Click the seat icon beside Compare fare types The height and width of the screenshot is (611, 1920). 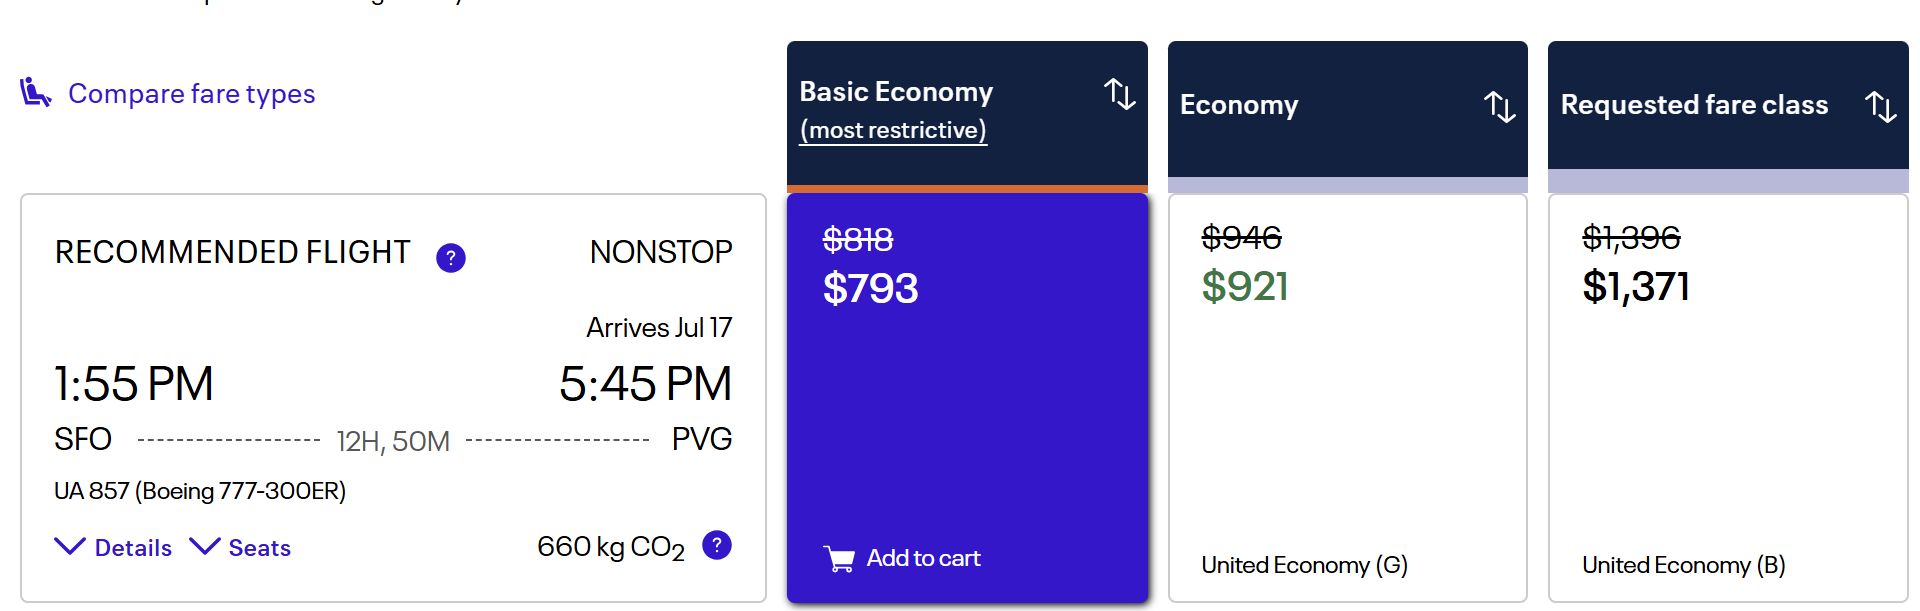click(35, 92)
